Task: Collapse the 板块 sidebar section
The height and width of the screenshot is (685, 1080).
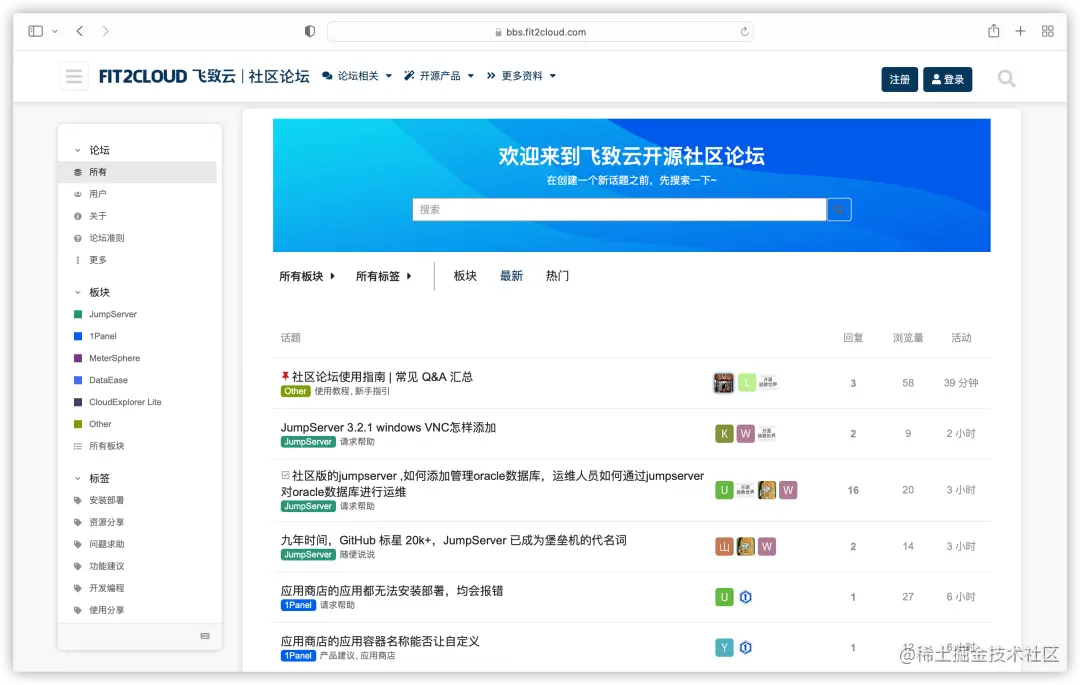Action: 78,291
